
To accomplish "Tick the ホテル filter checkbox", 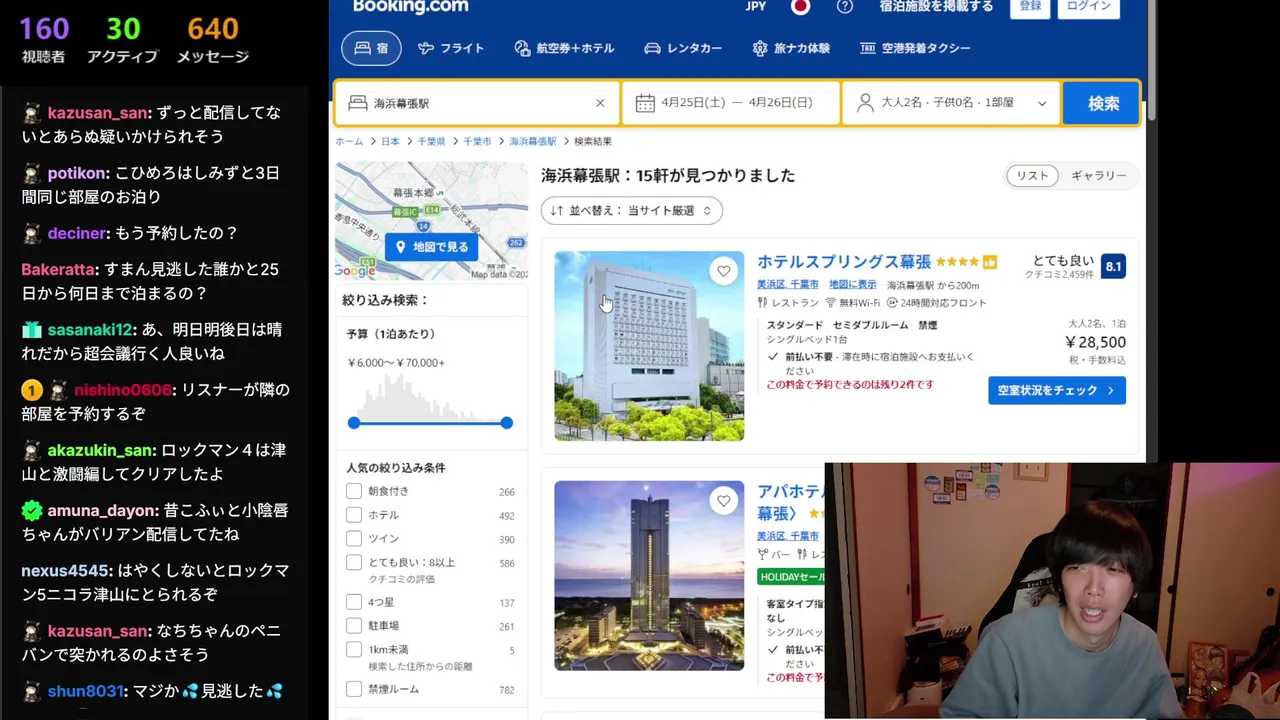I will click(354, 515).
